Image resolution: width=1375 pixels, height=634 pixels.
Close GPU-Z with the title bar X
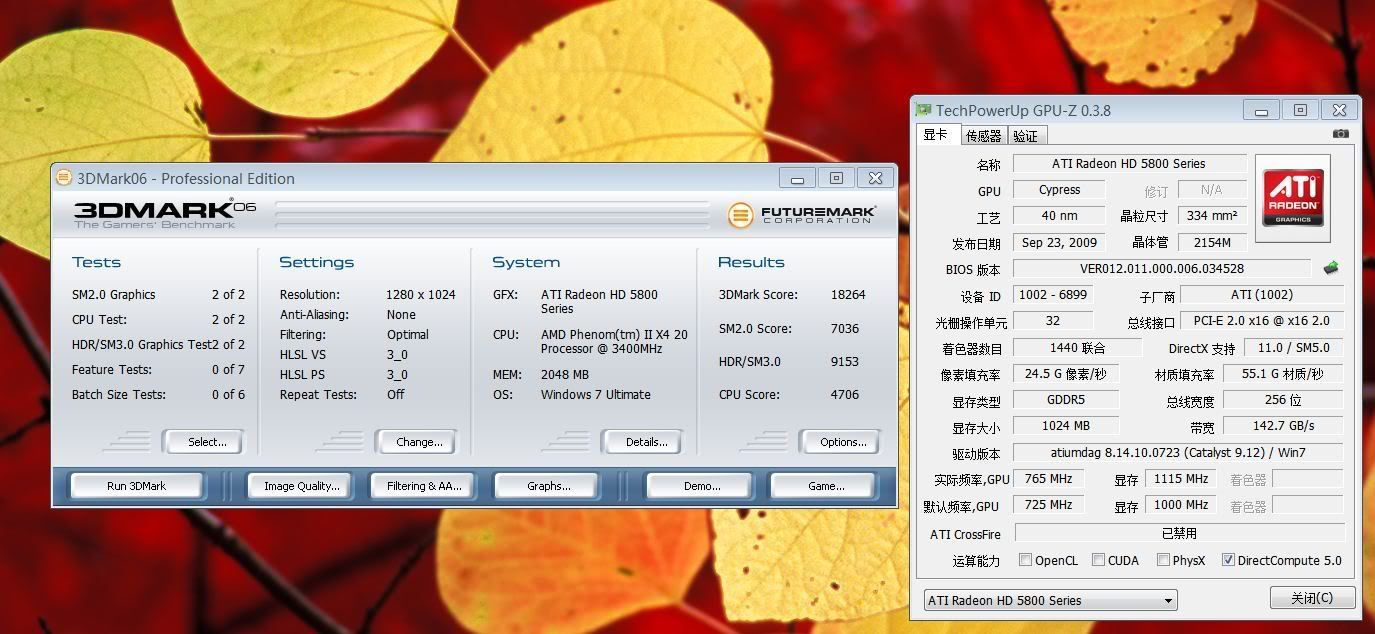(1339, 110)
